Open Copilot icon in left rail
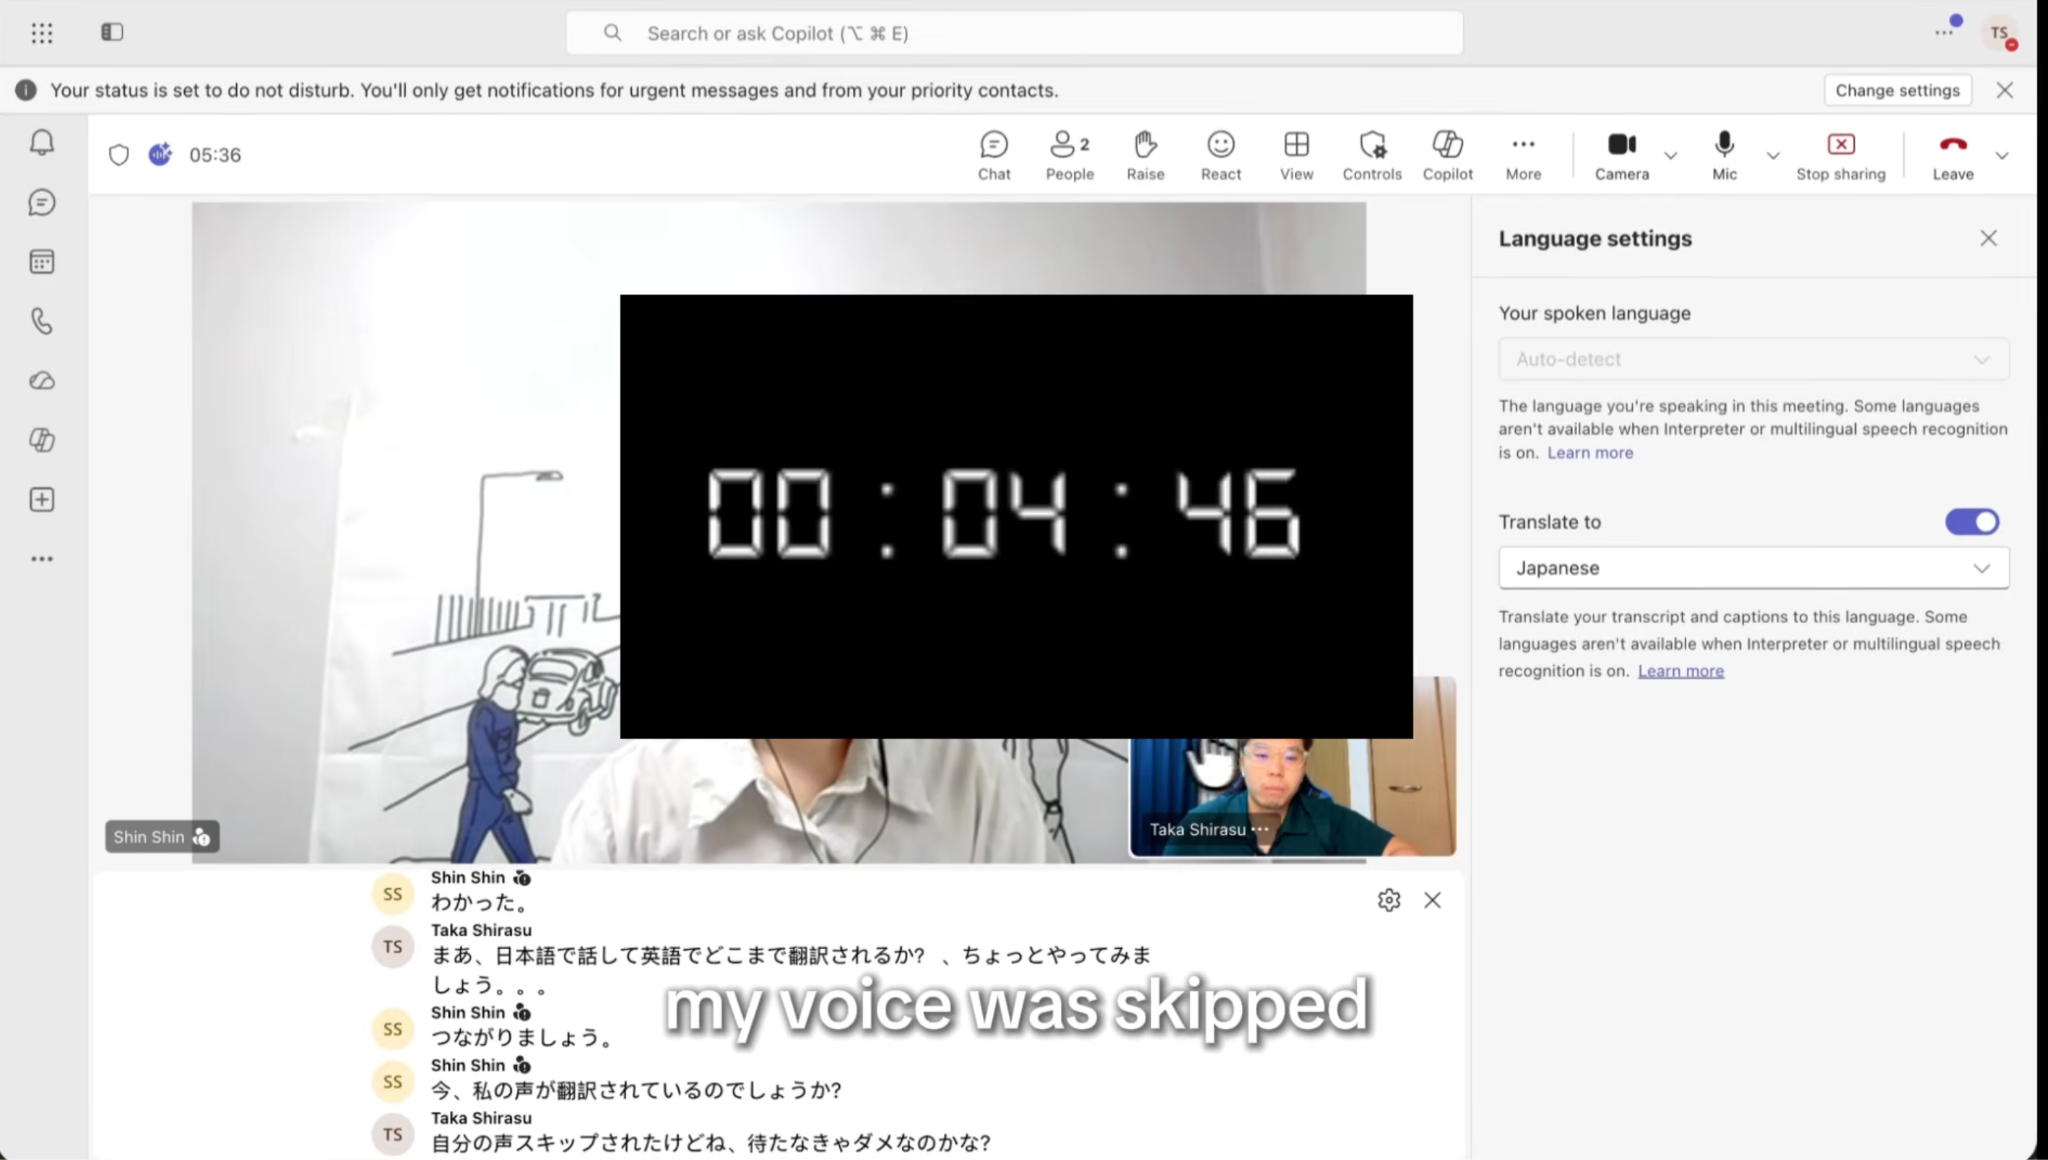This screenshot has width=2048, height=1160. click(x=42, y=440)
